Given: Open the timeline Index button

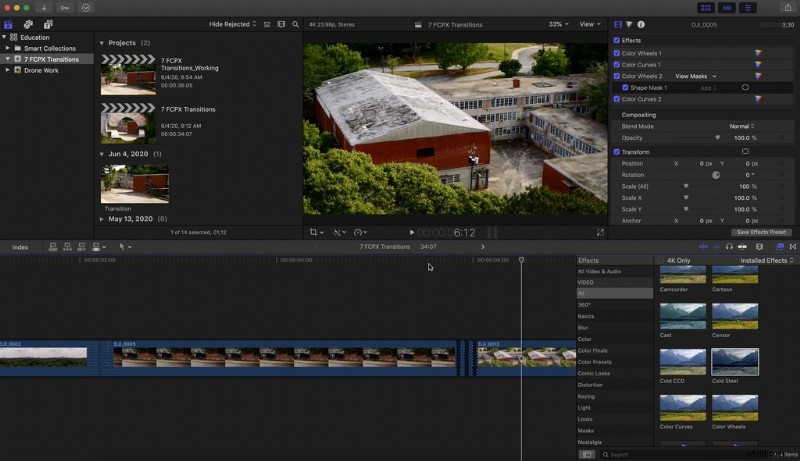Looking at the screenshot, I should tap(20, 247).
